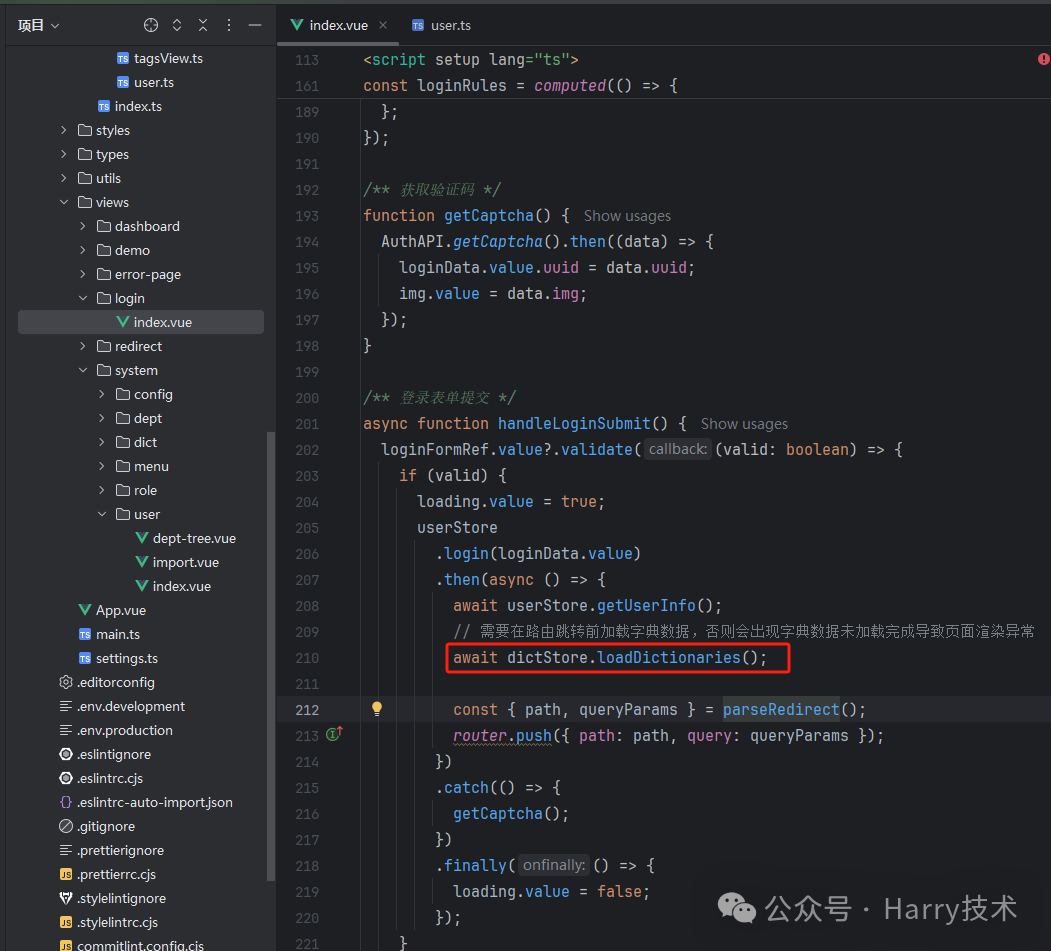Click the red error indicator in editor corner
The height and width of the screenshot is (951, 1051).
[x=1044, y=59]
